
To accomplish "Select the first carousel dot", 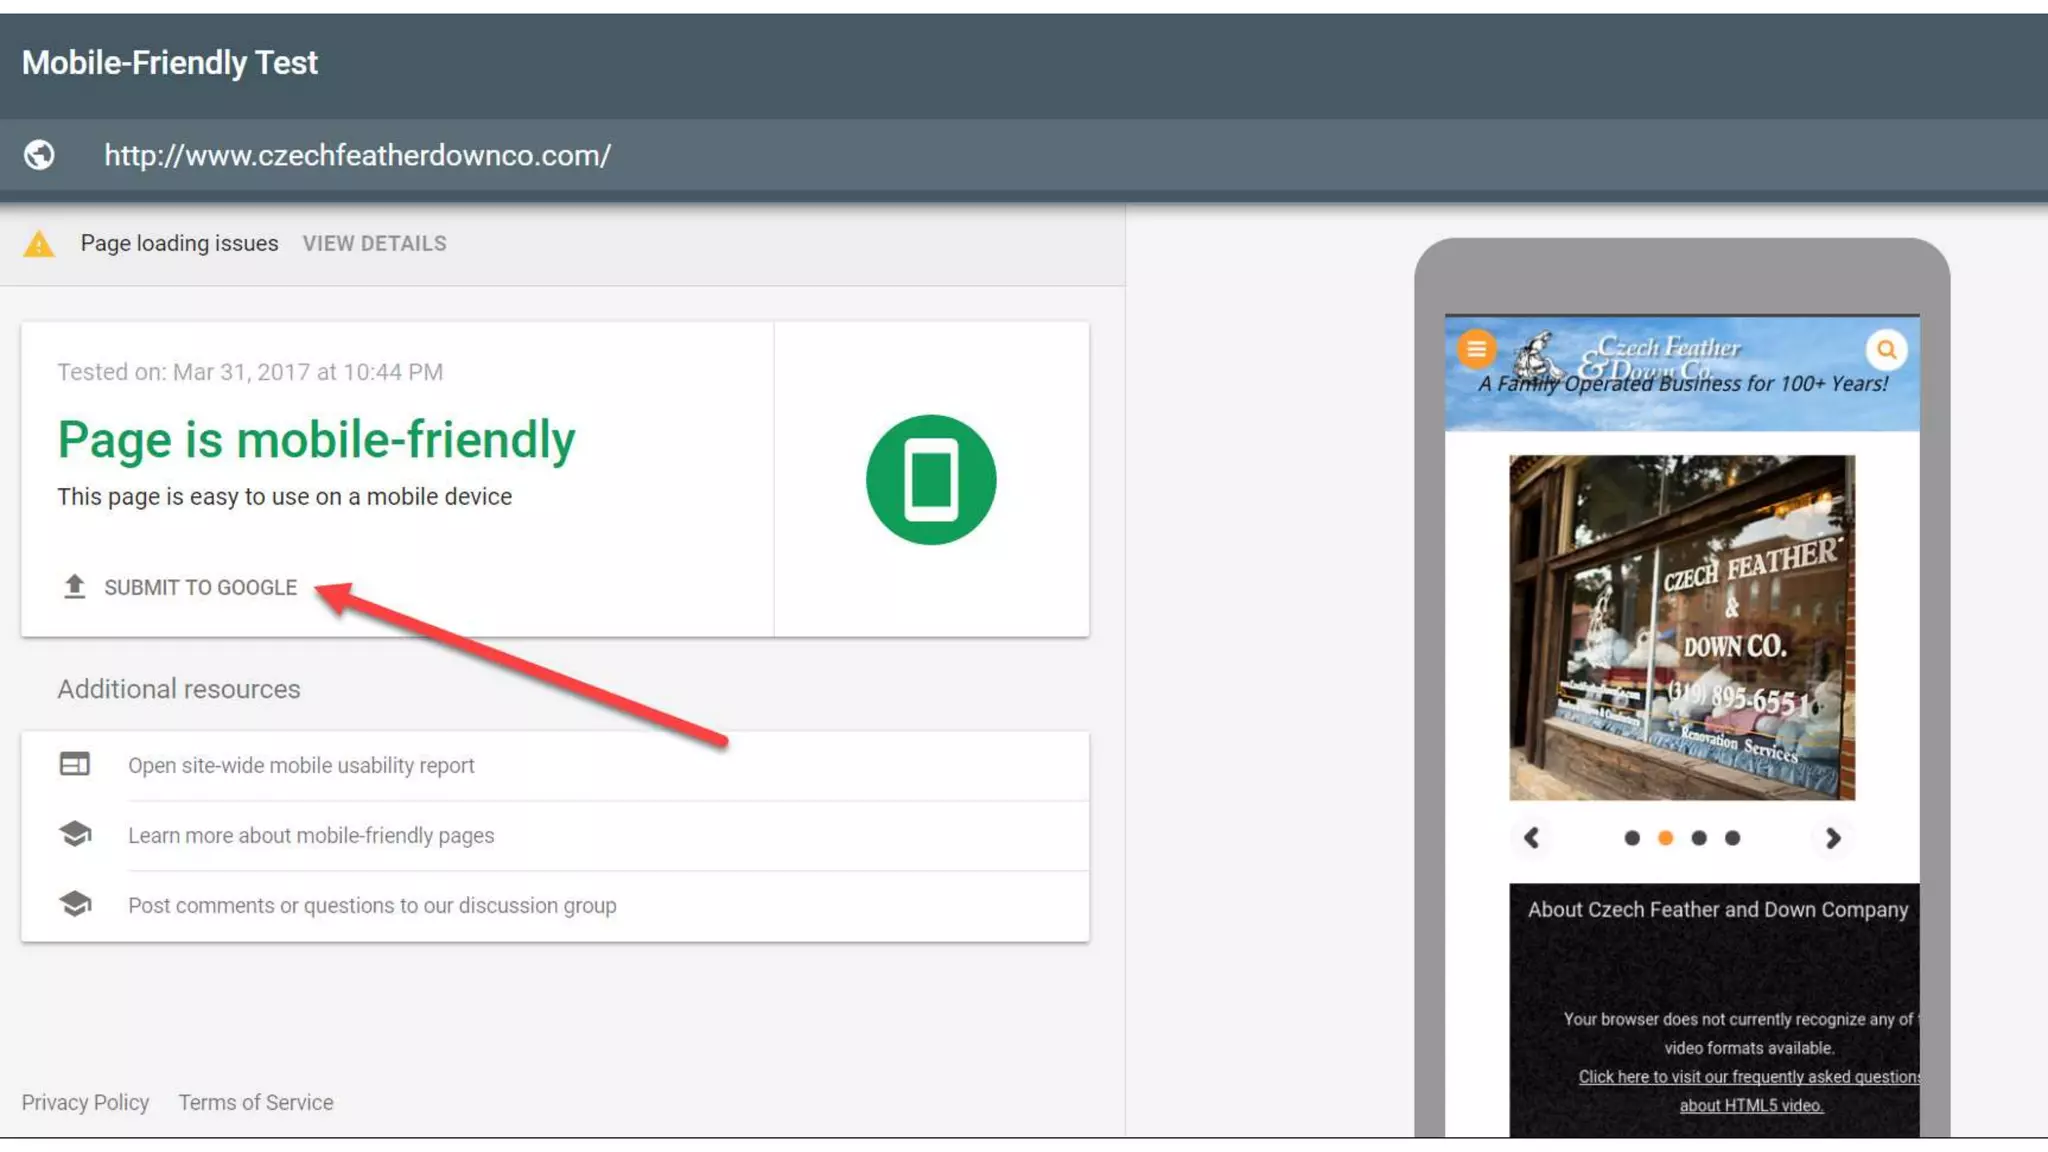I will [x=1632, y=838].
